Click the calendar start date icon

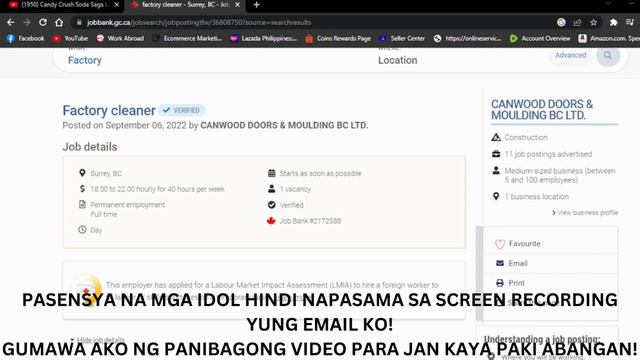click(271, 173)
